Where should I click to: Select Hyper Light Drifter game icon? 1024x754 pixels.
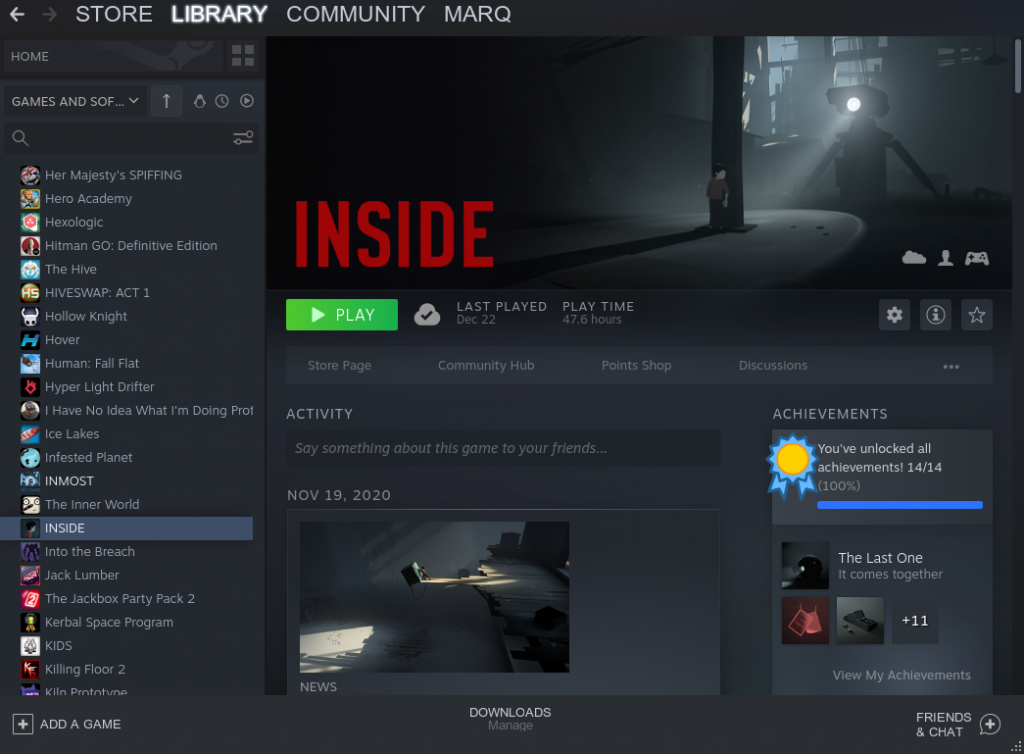30,387
